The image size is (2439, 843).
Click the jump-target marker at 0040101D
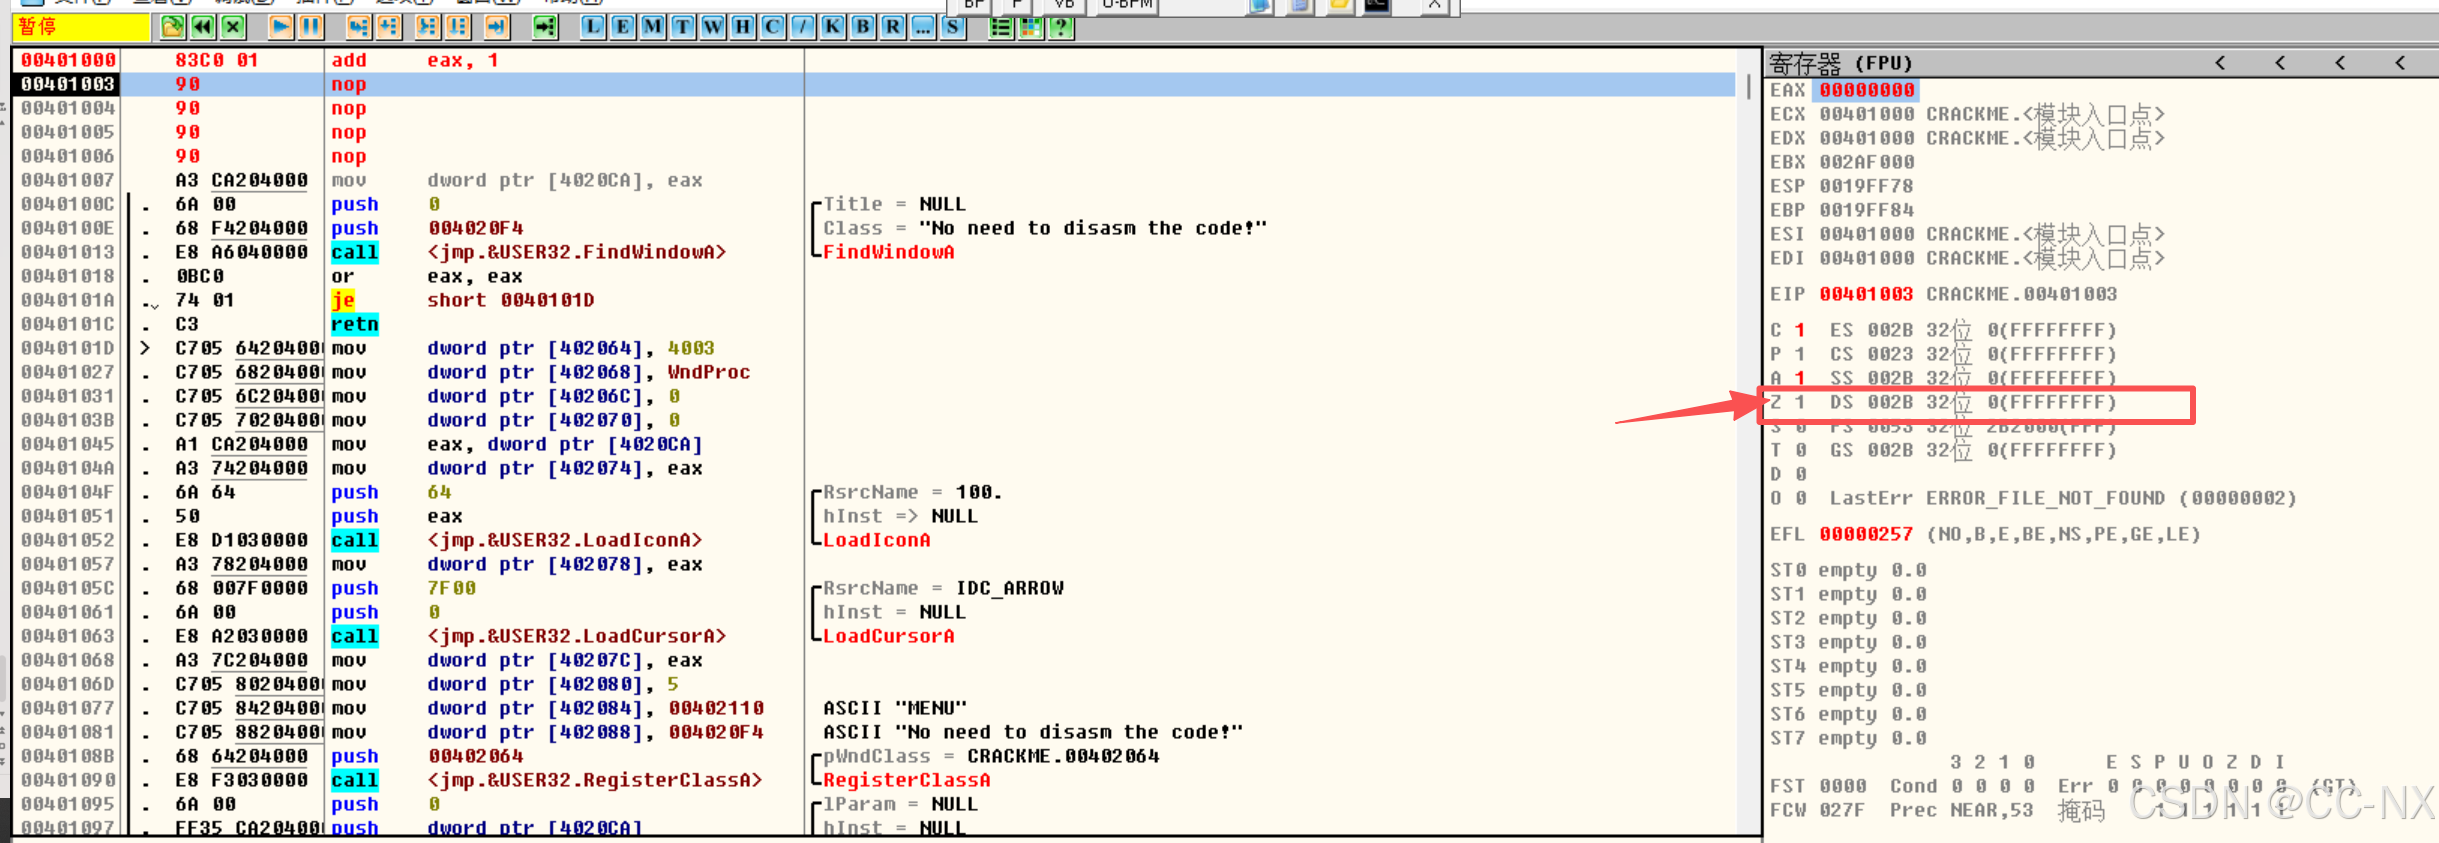click(146, 348)
